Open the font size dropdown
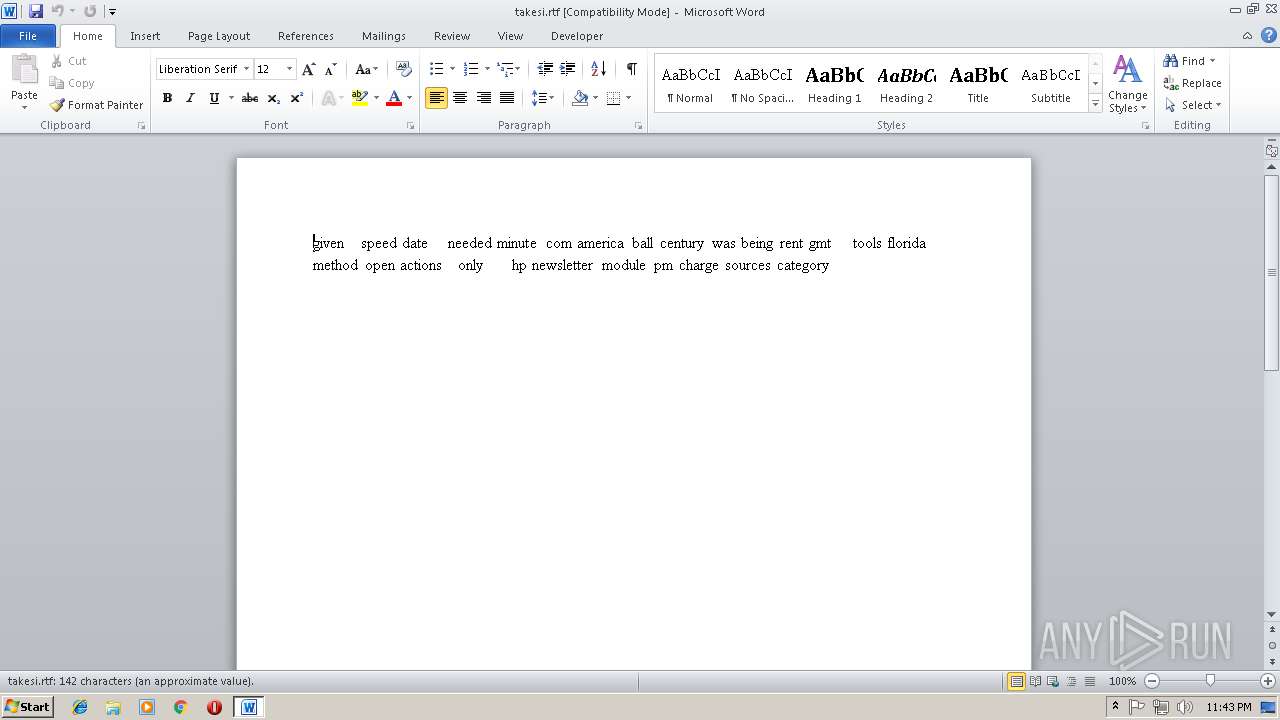 pos(290,69)
